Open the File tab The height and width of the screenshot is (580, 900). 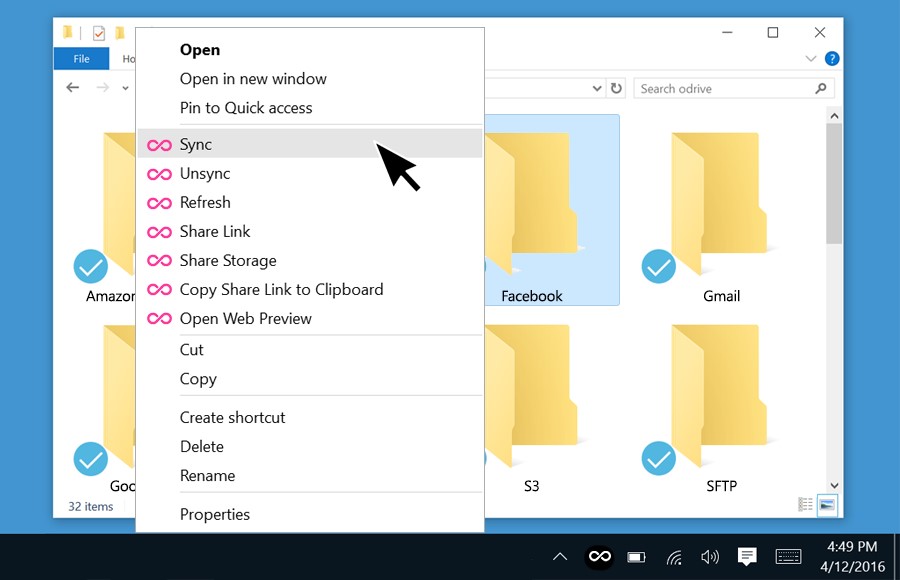click(x=81, y=59)
